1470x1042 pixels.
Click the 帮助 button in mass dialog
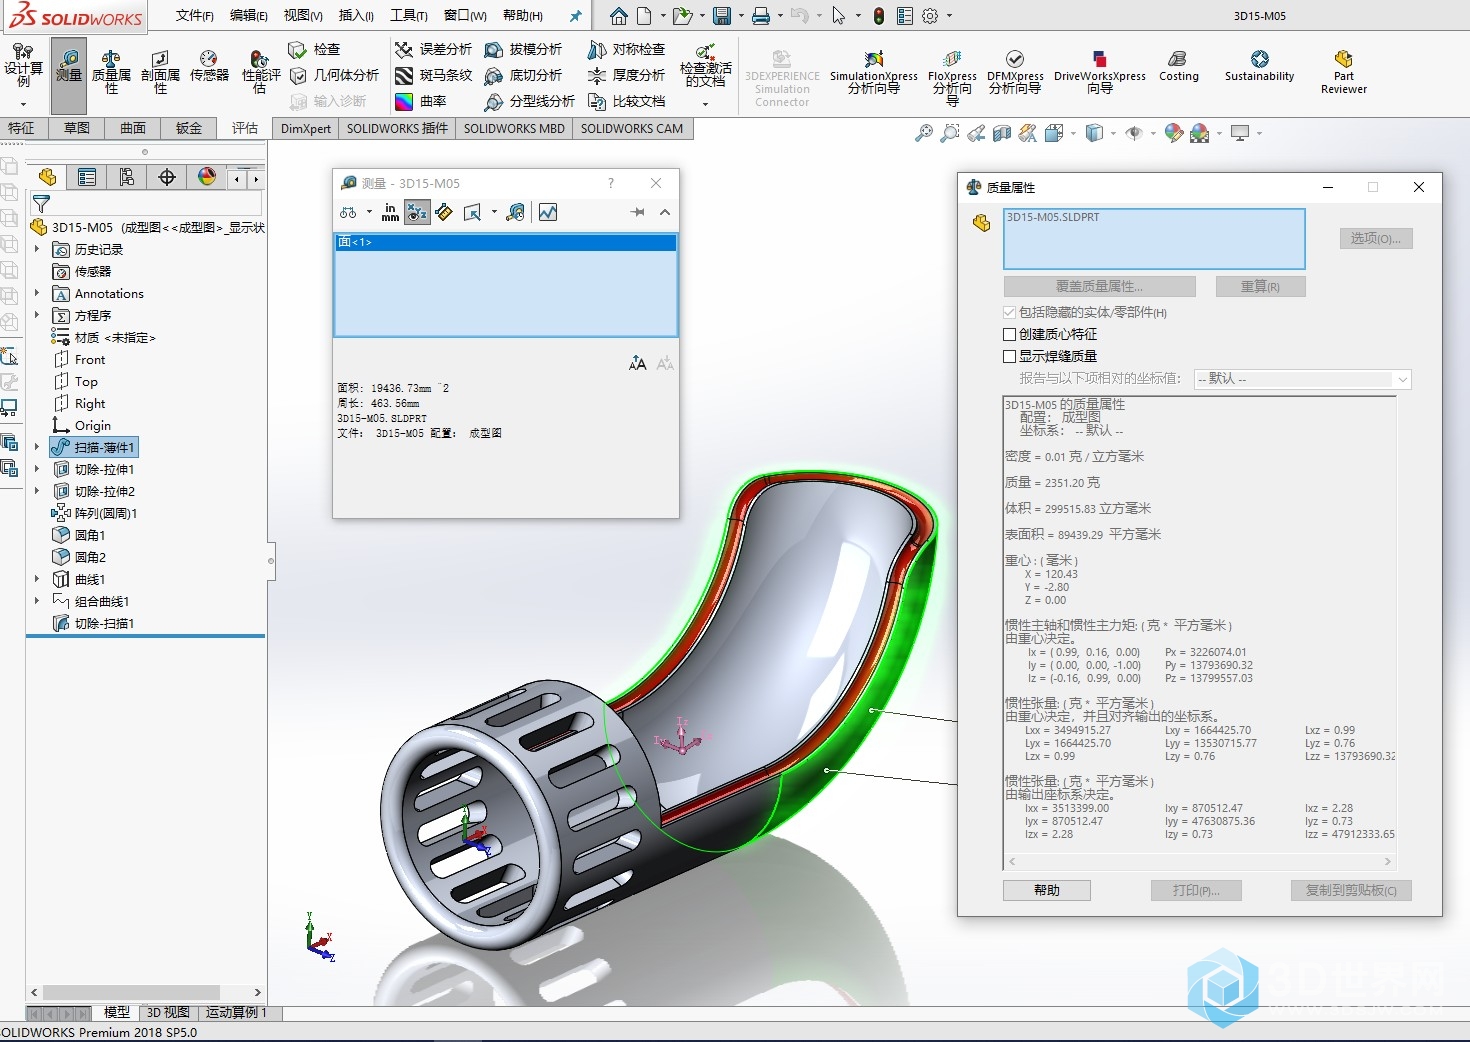(x=1047, y=890)
